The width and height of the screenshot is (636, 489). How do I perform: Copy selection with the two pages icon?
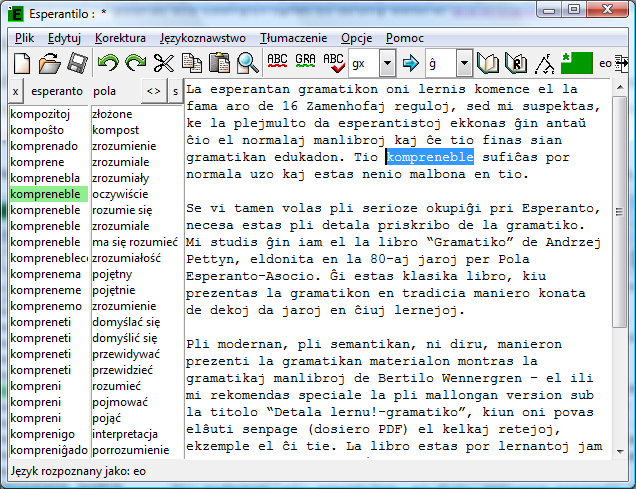(x=191, y=63)
